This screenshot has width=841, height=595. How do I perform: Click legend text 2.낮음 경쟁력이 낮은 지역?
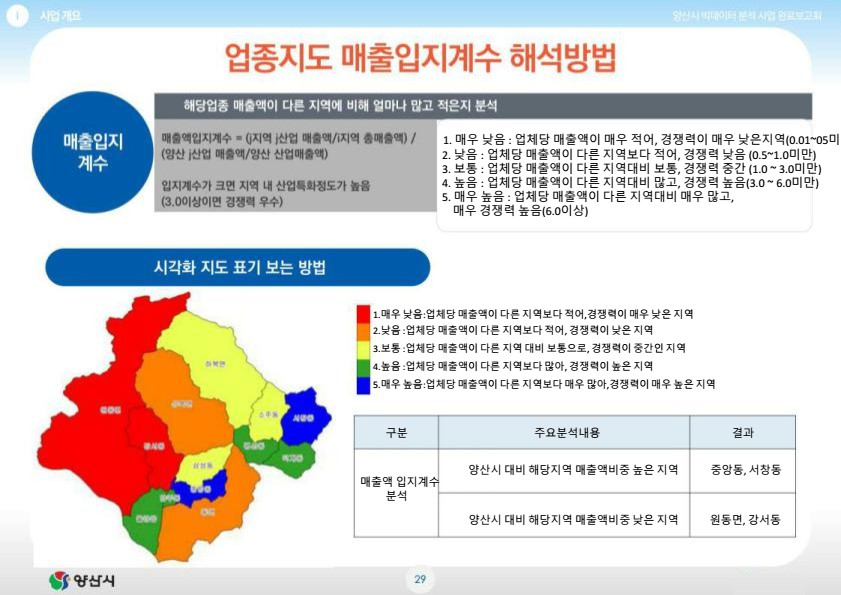point(513,330)
